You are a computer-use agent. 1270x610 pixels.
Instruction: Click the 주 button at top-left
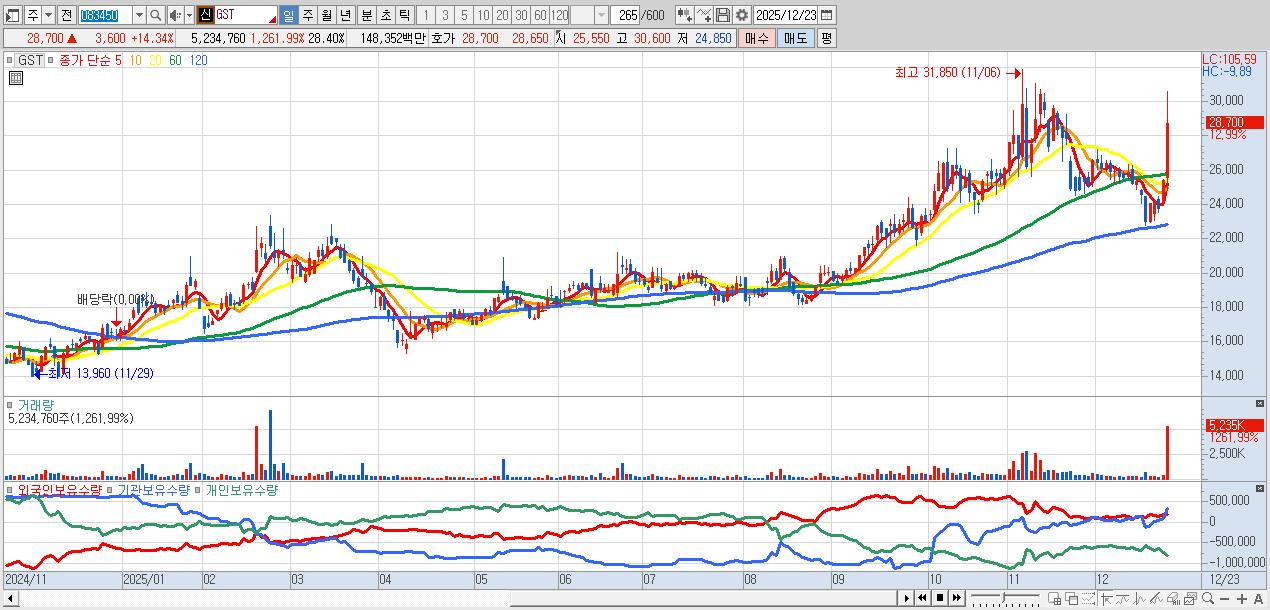[32, 15]
